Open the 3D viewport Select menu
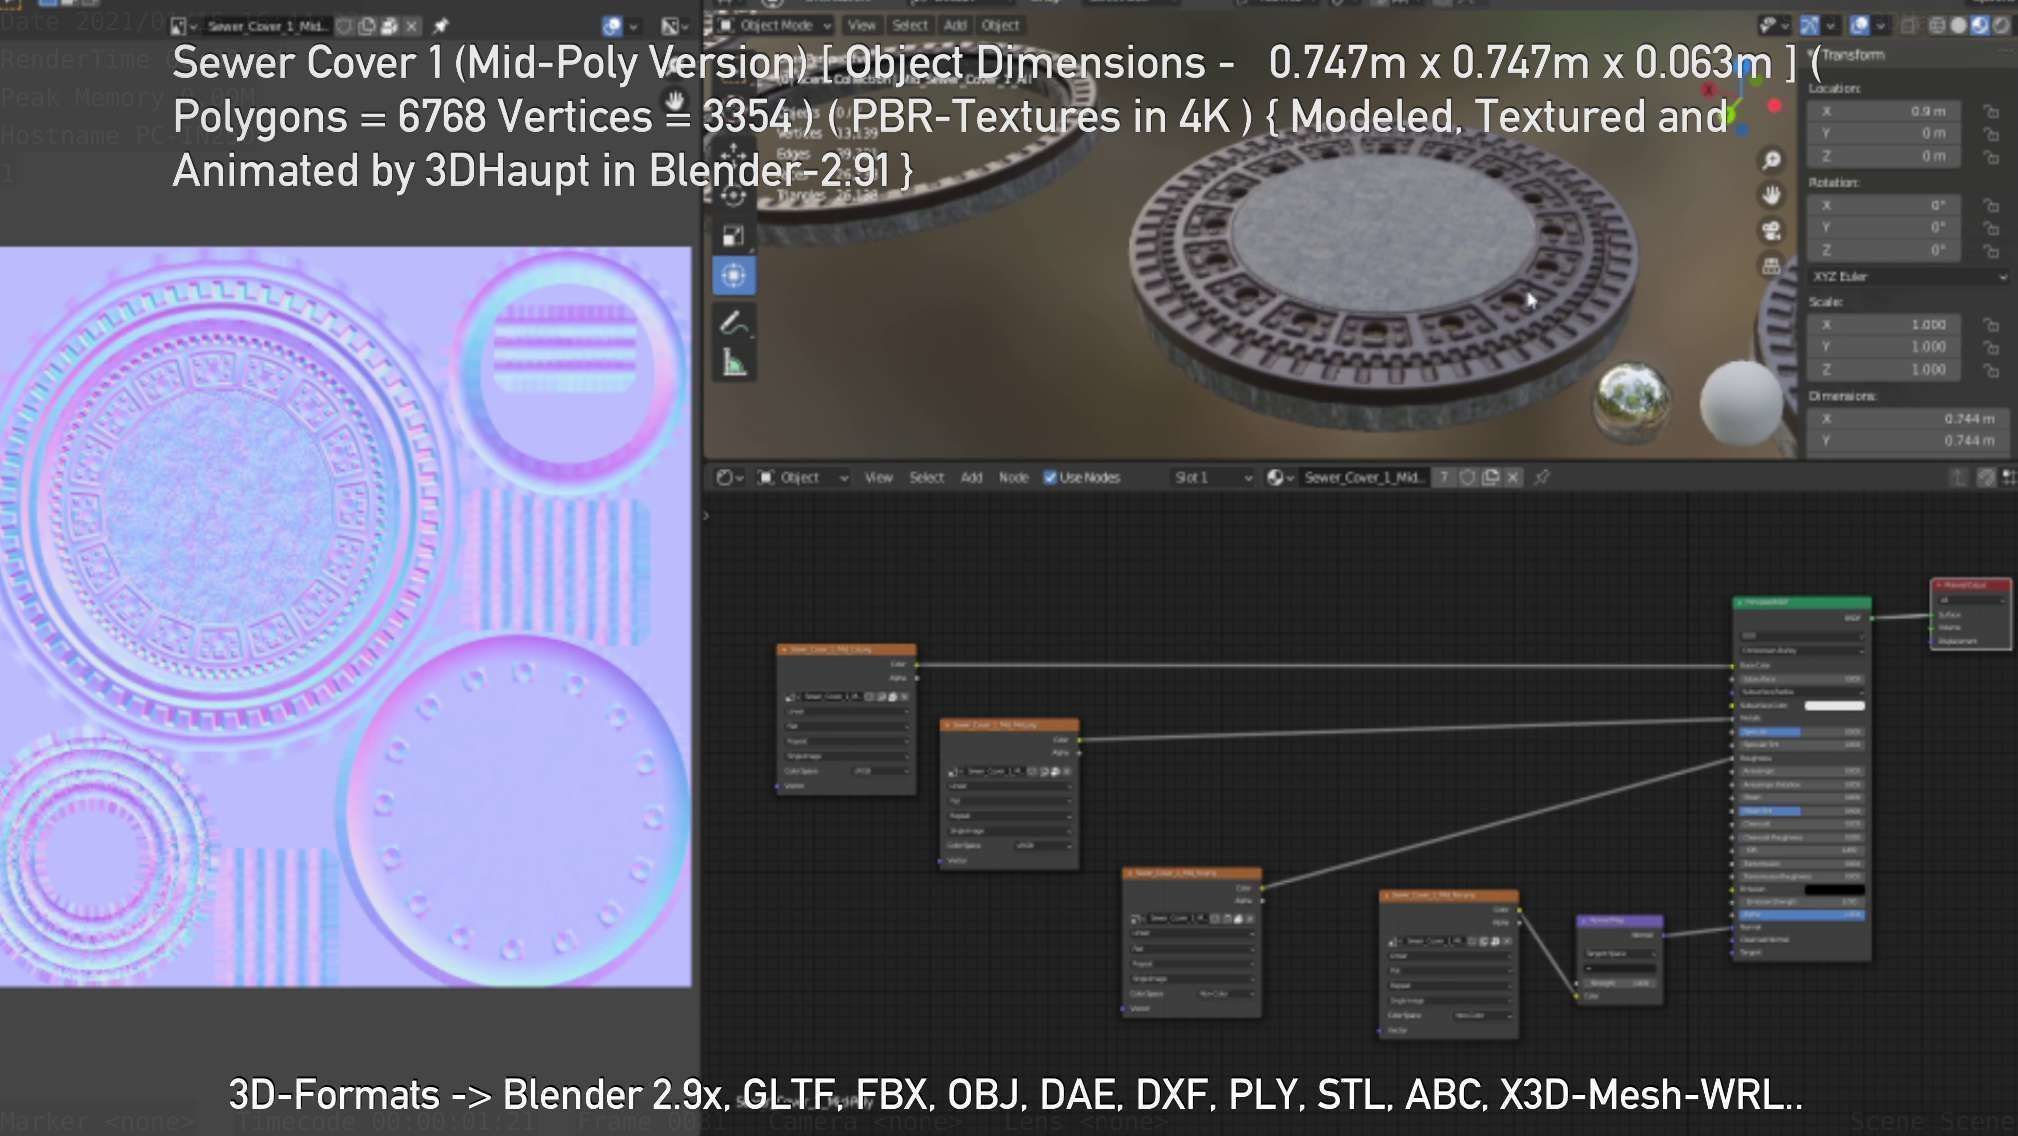This screenshot has height=1136, width=2018. coord(910,26)
